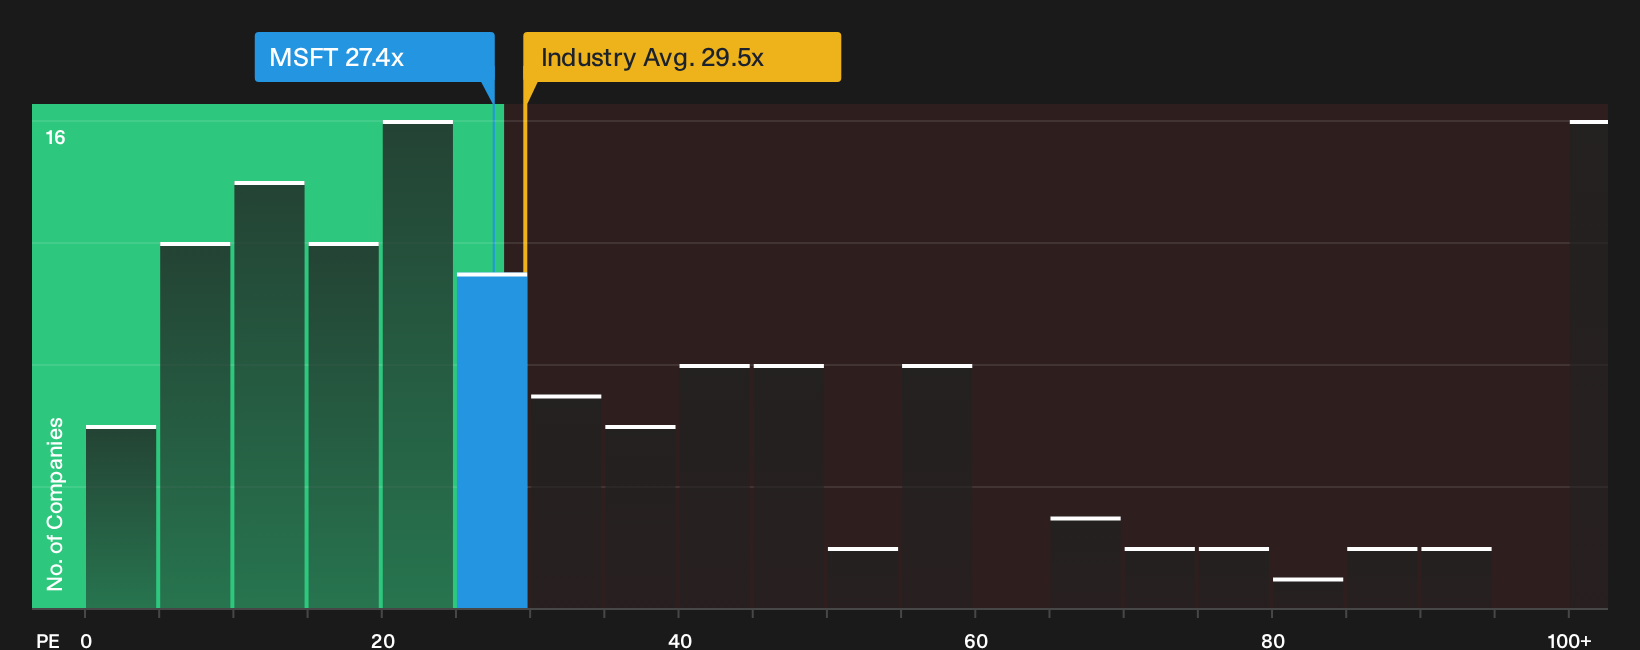The width and height of the screenshot is (1640, 650).
Task: Select the bar at PE 75-80
Action: point(1234,578)
